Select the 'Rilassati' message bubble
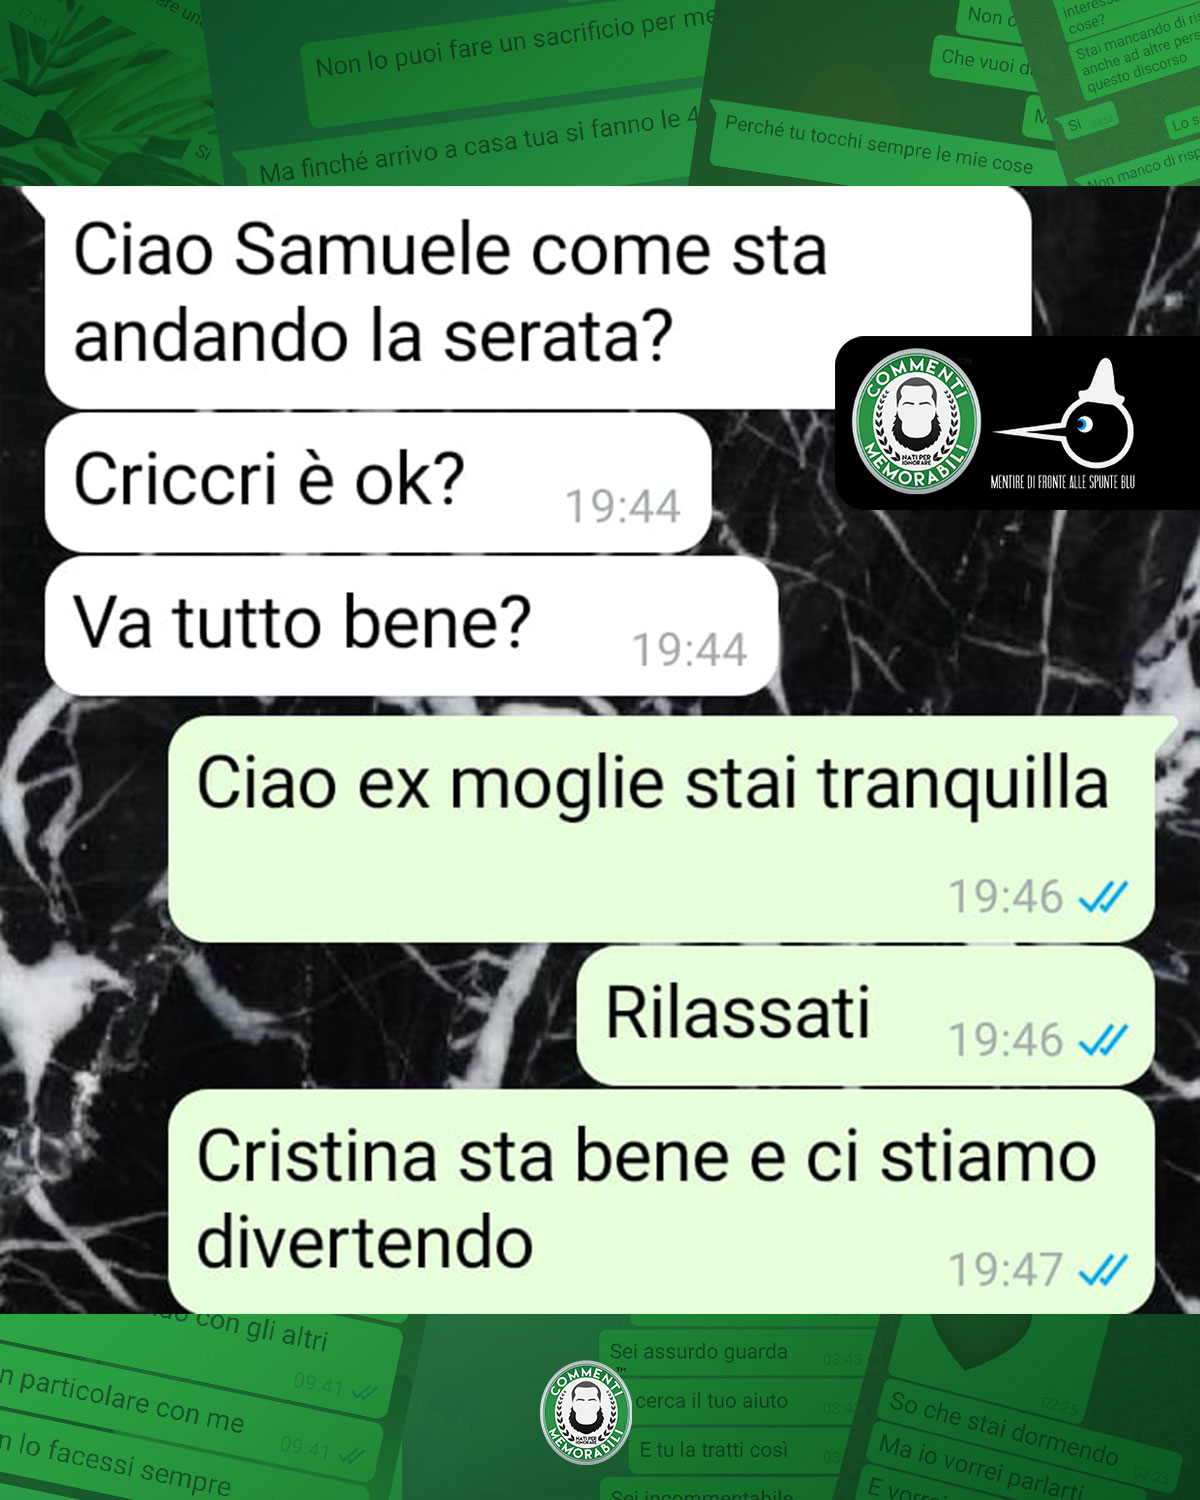The height and width of the screenshot is (1500, 1200). pos(866,1016)
